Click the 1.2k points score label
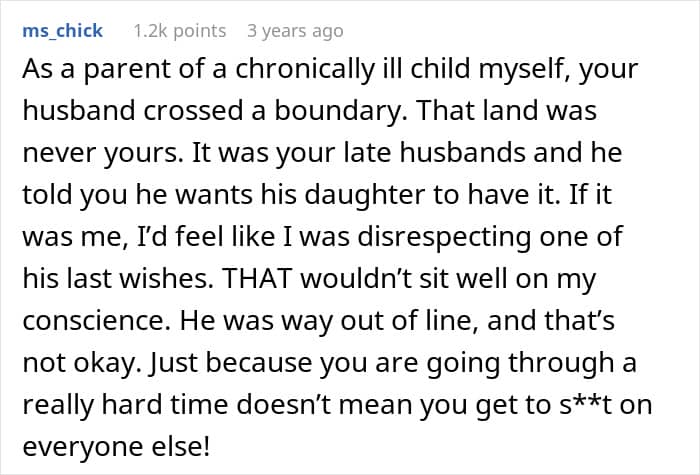700x475 pixels. point(180,31)
